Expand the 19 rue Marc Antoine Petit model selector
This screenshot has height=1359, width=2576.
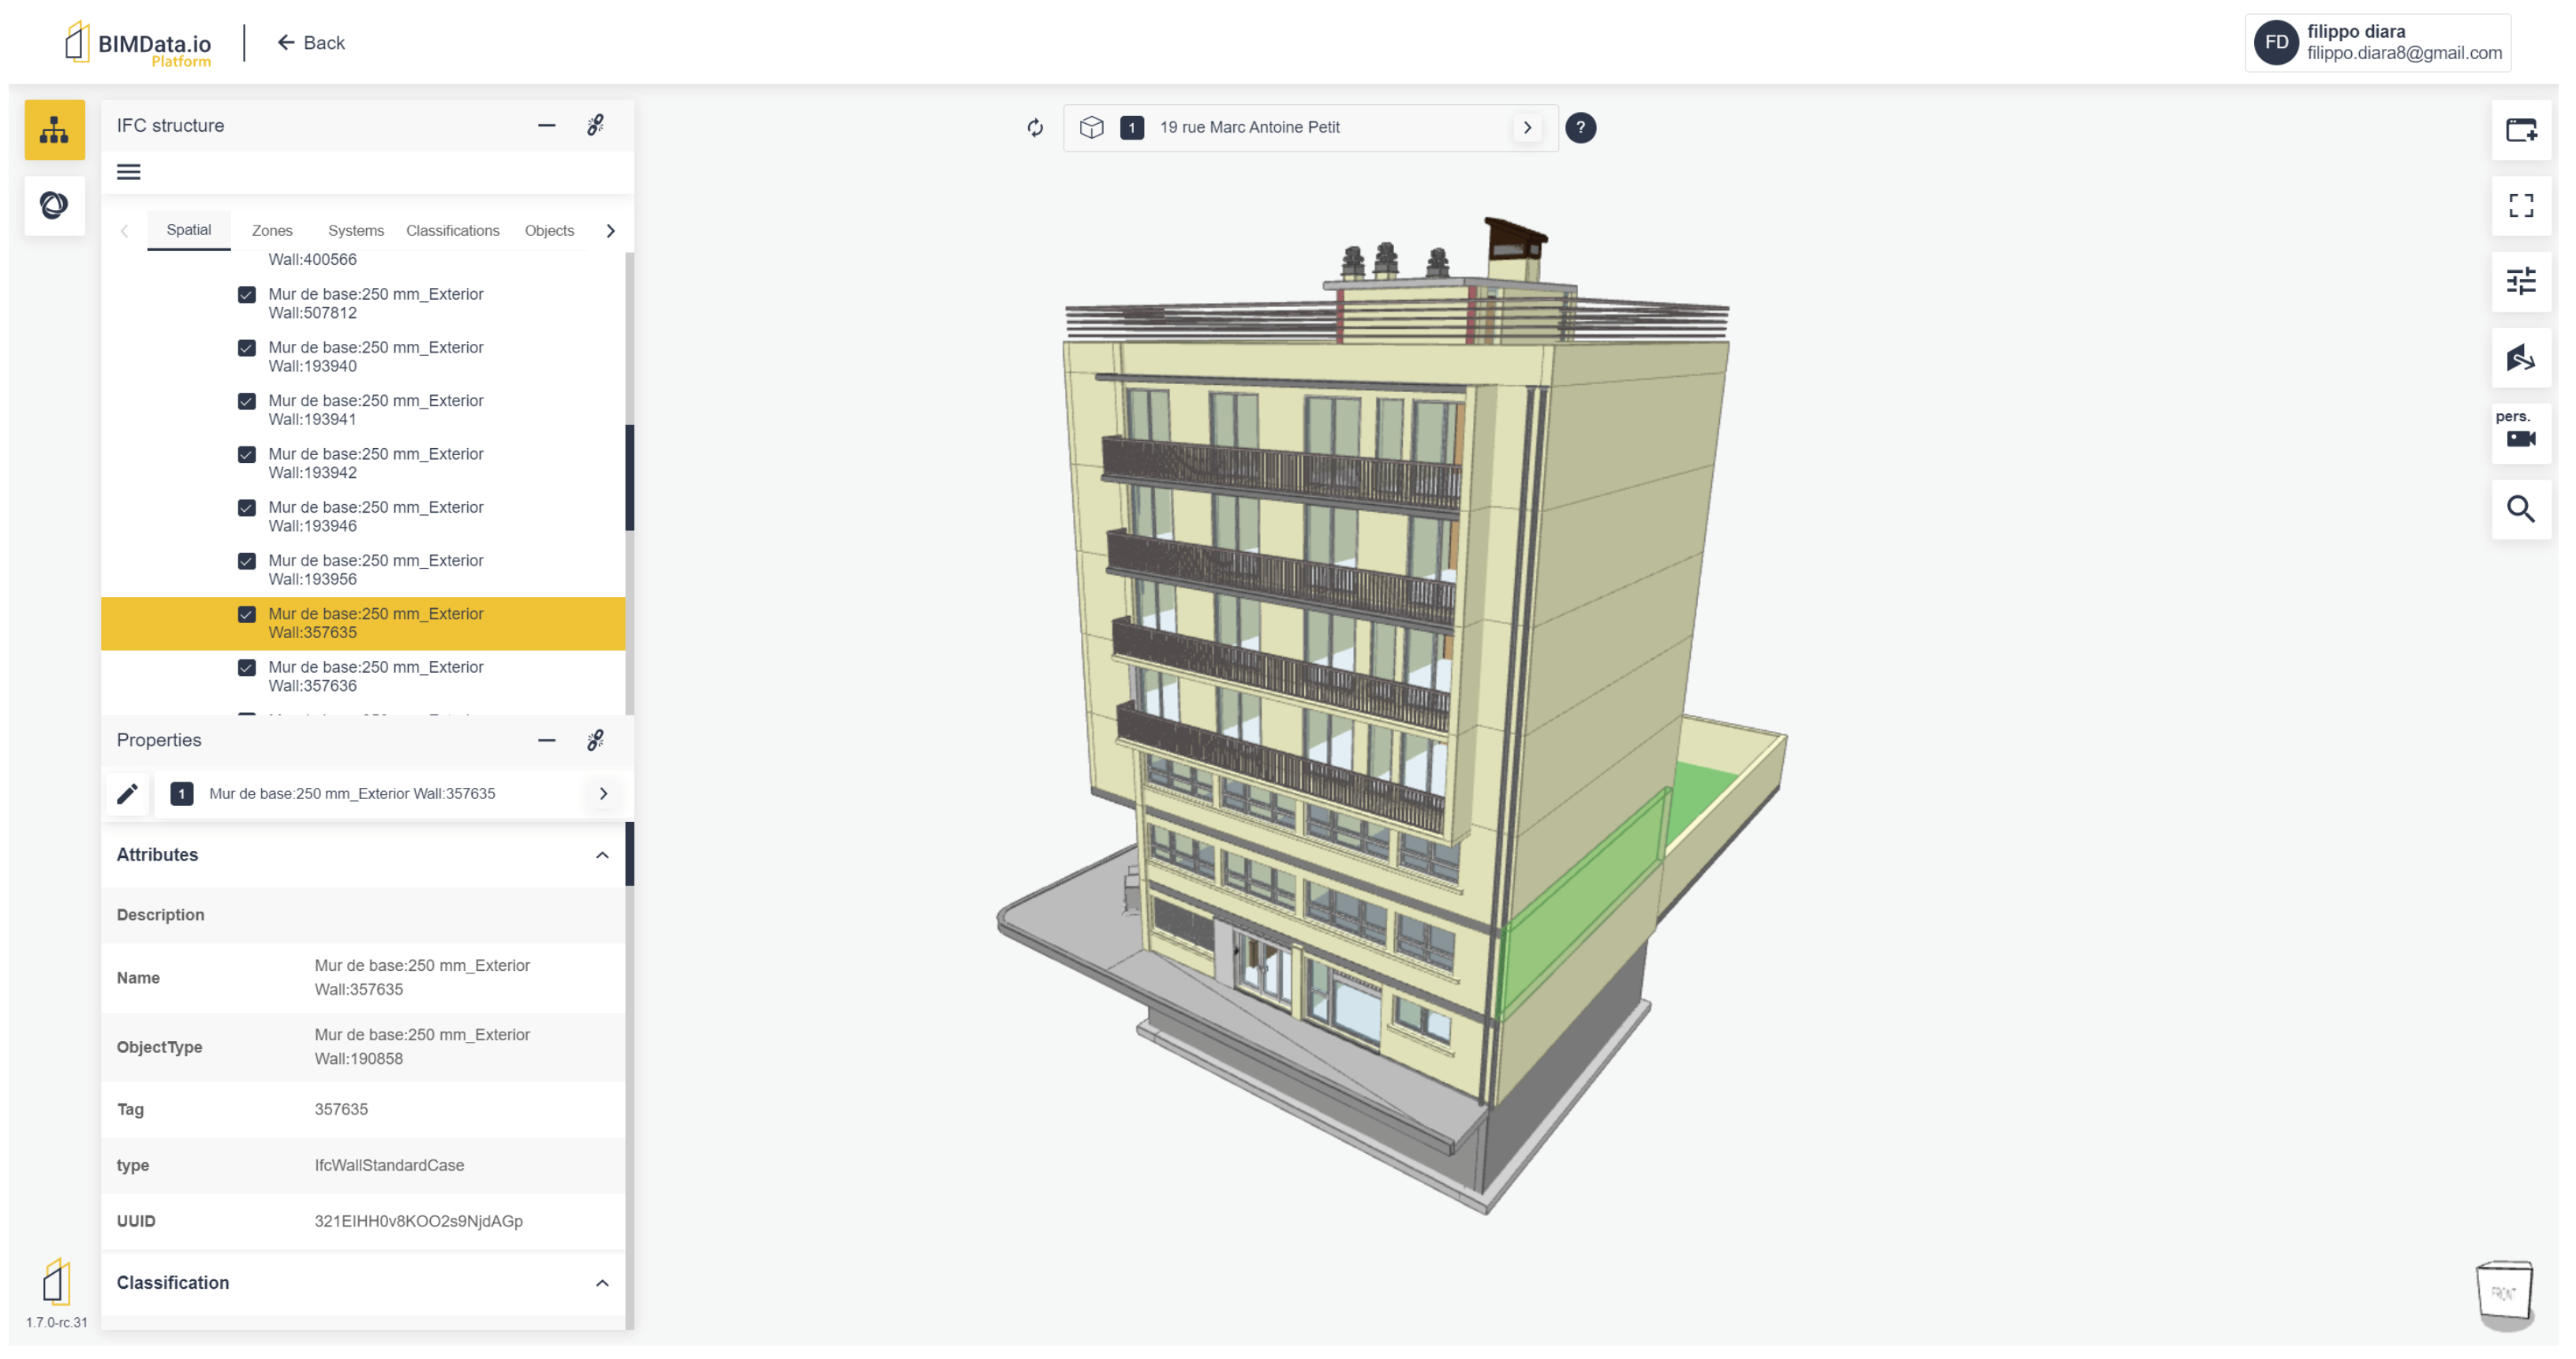pyautogui.click(x=1527, y=128)
